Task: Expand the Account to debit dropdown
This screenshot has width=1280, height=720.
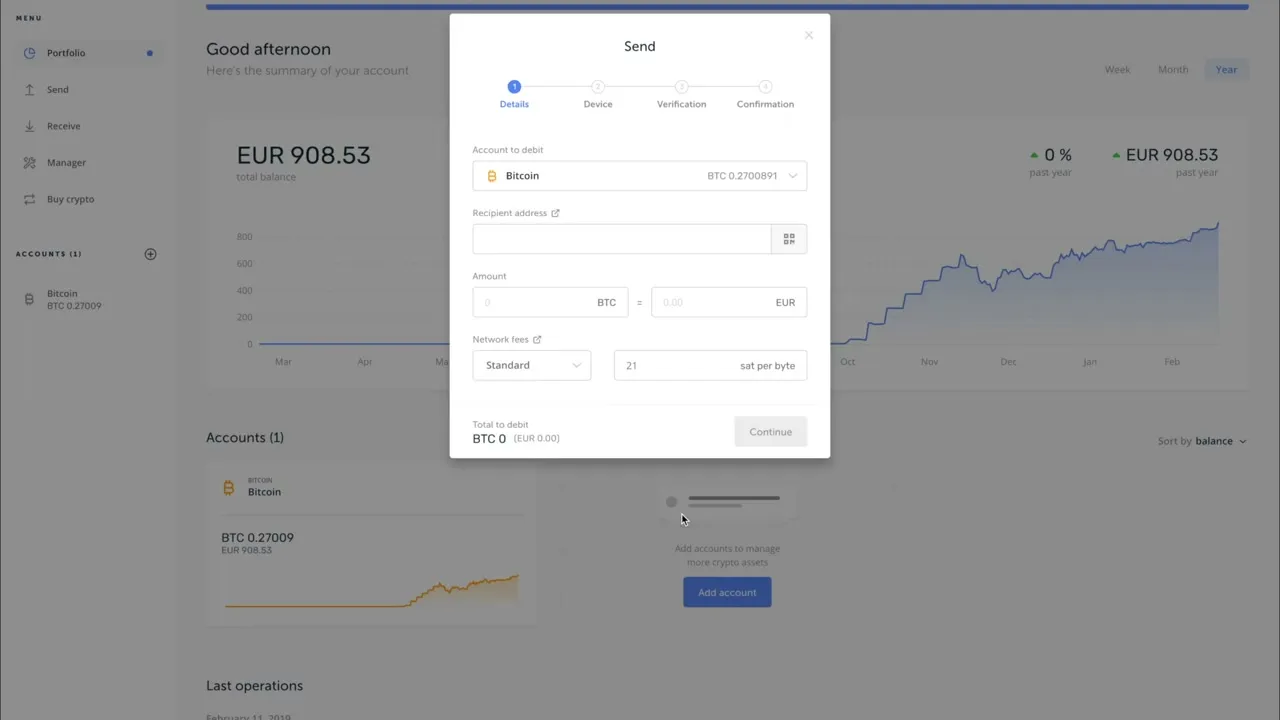Action: click(x=639, y=176)
